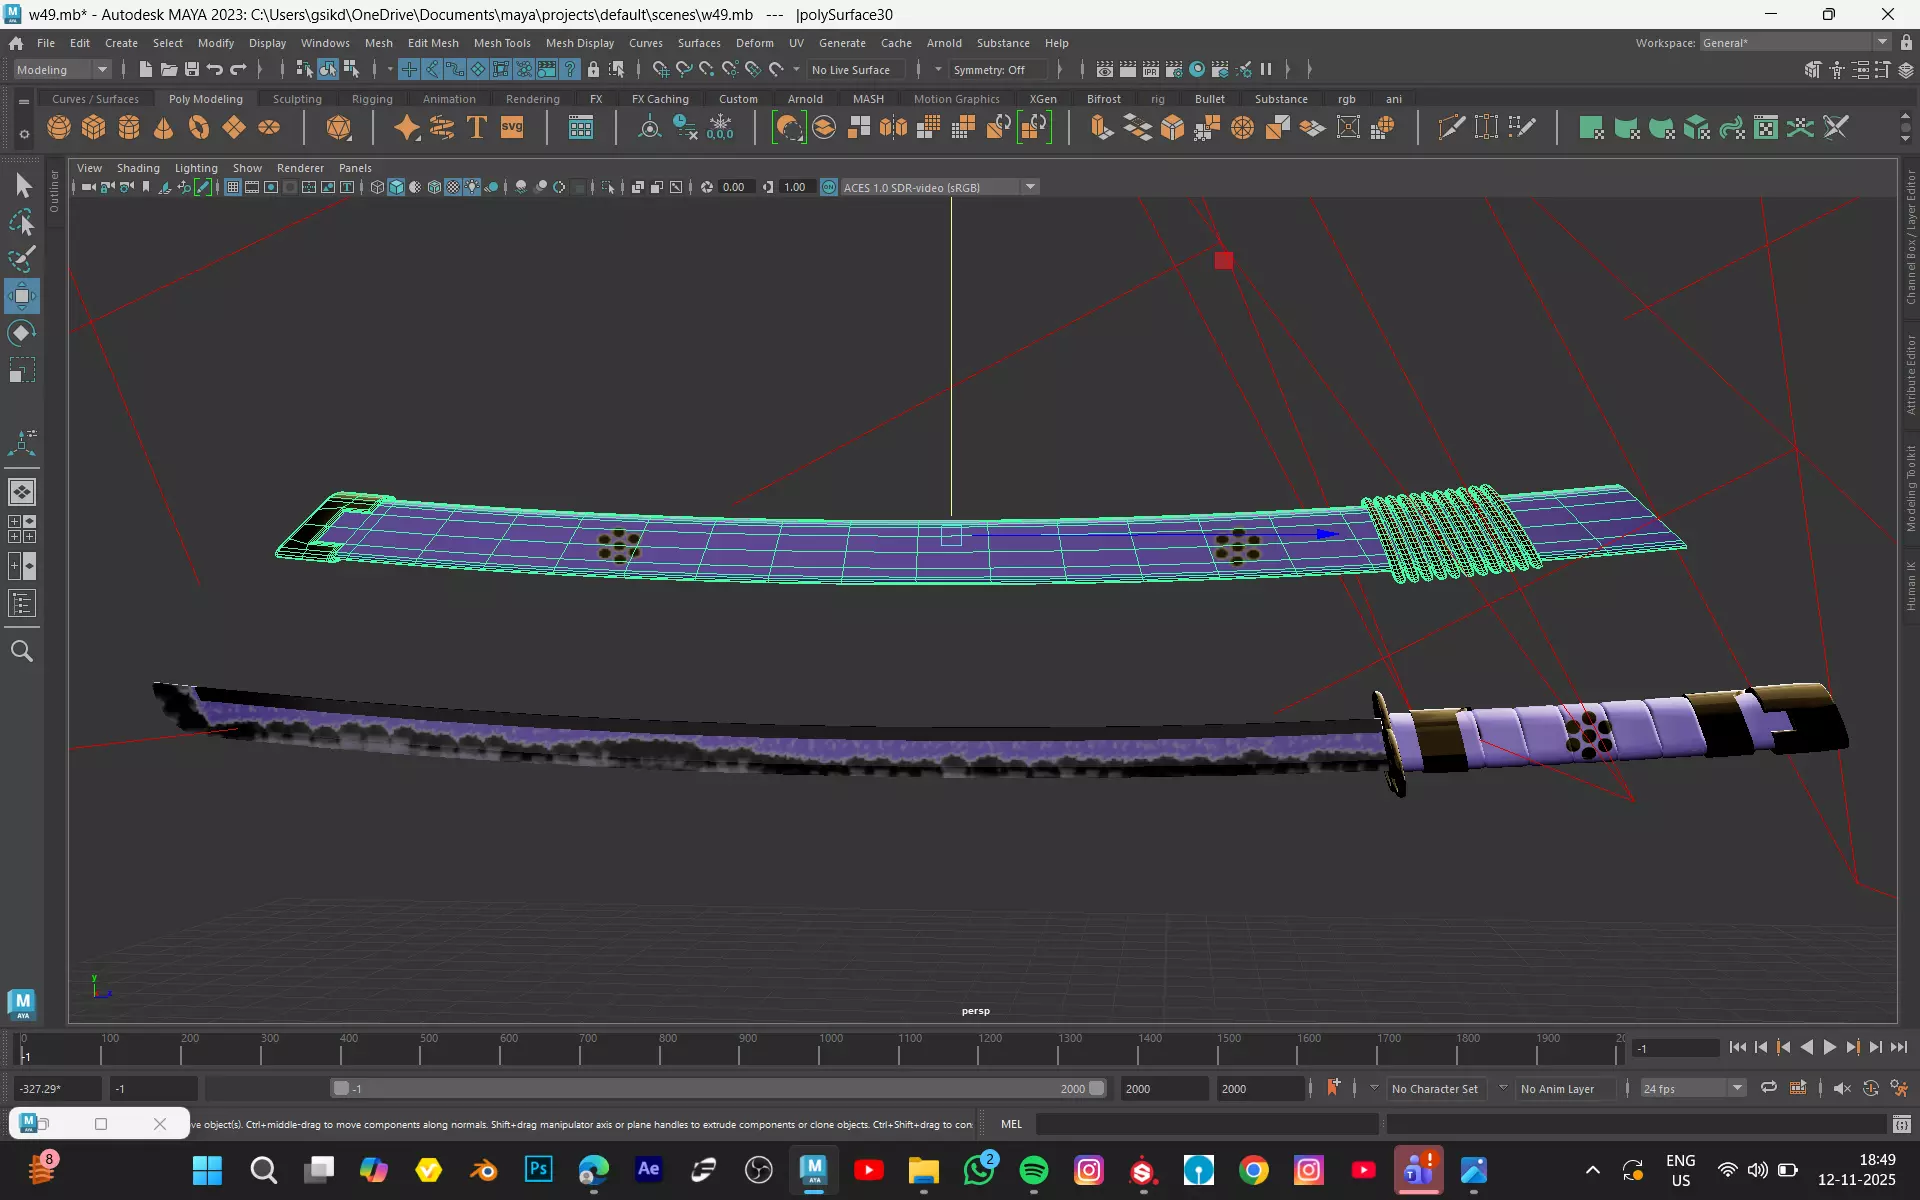
Task: Toggle snap to curves
Action: [x=684, y=69]
